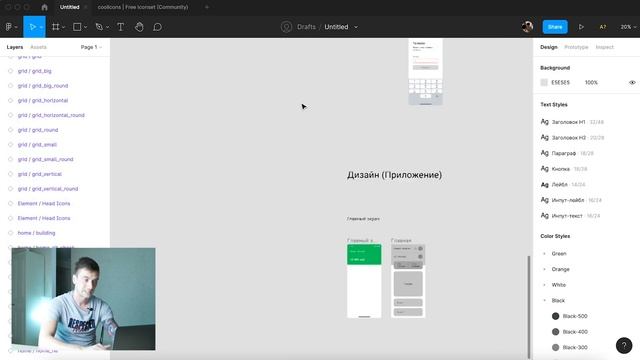640x360 pixels.
Task: Select the Black-500 color swatch
Action: pyautogui.click(x=556, y=316)
